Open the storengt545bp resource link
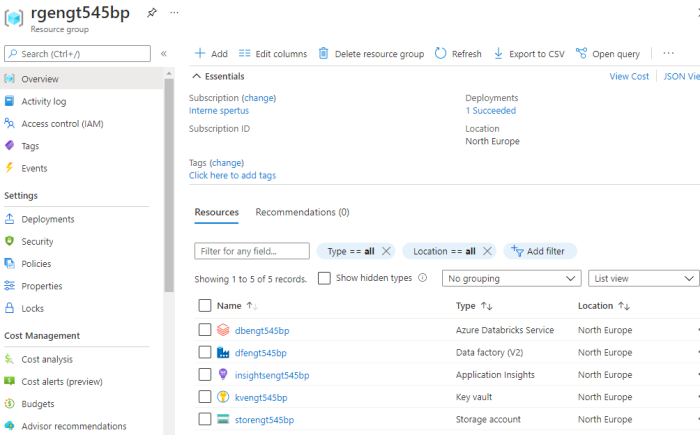 coord(264,420)
